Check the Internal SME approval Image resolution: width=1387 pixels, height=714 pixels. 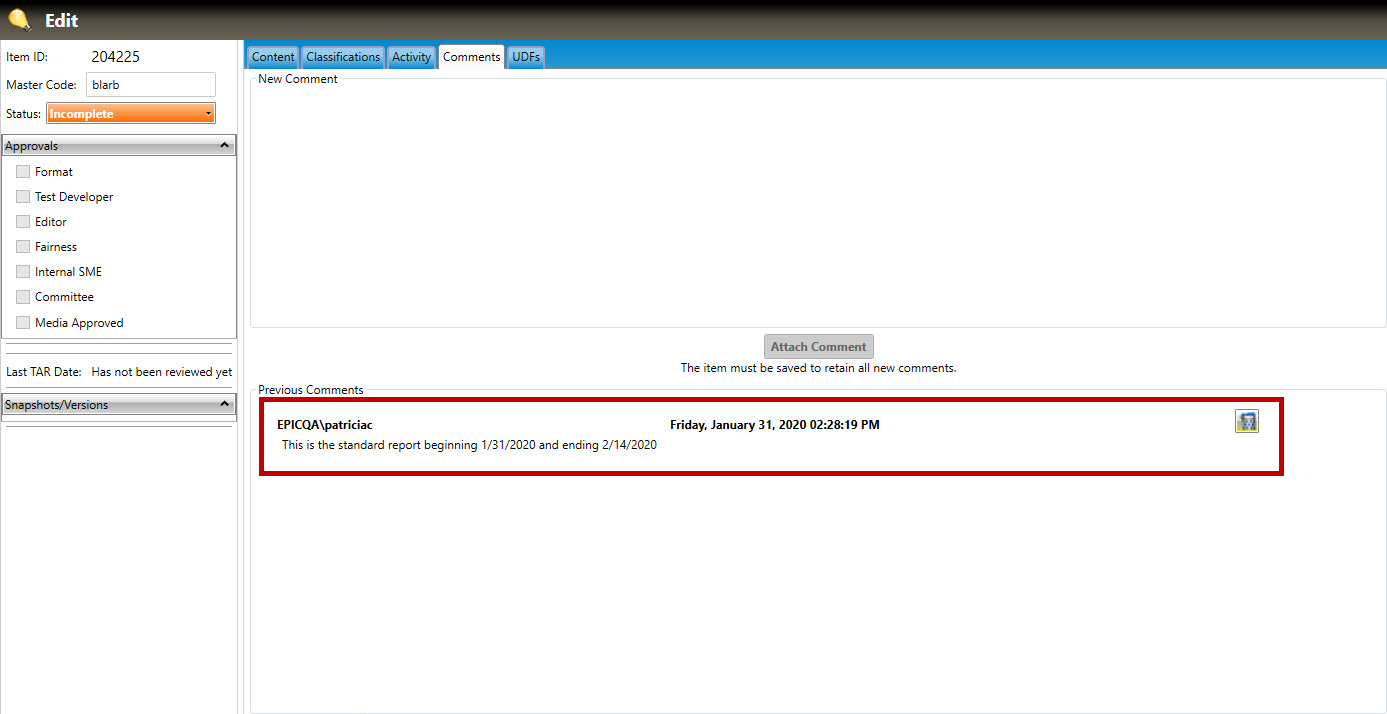23,272
